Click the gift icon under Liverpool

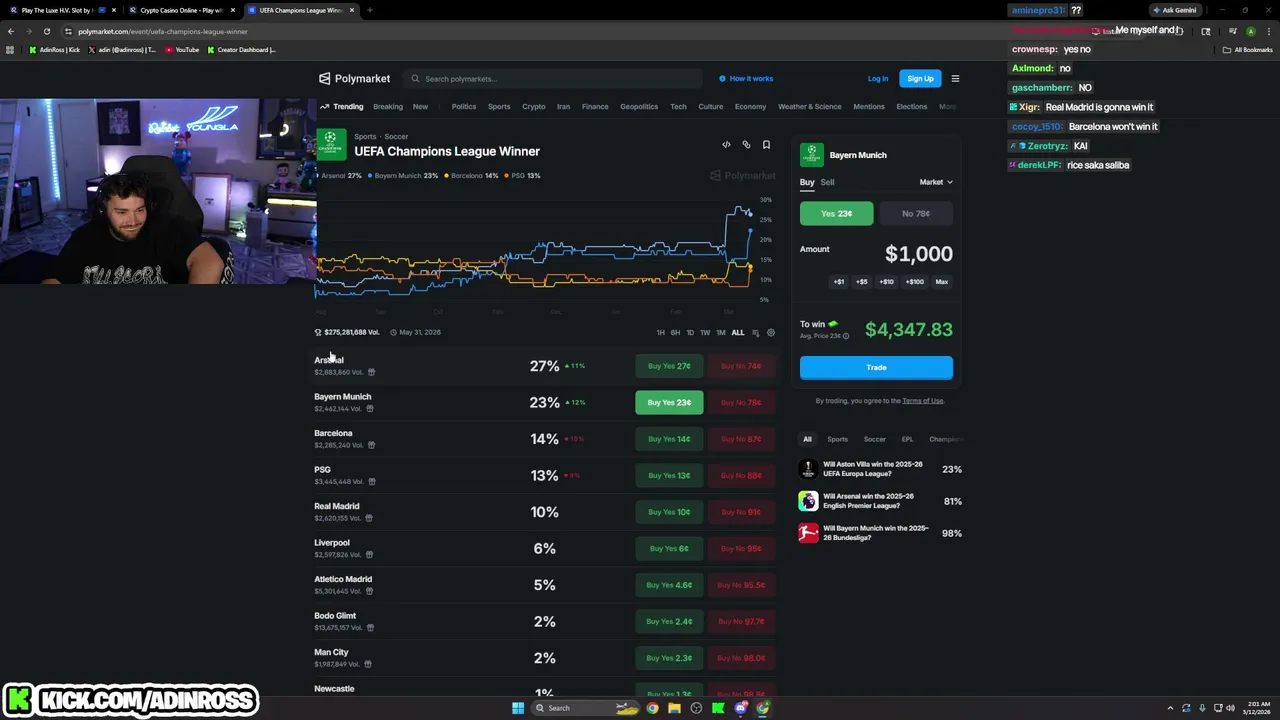pos(371,555)
